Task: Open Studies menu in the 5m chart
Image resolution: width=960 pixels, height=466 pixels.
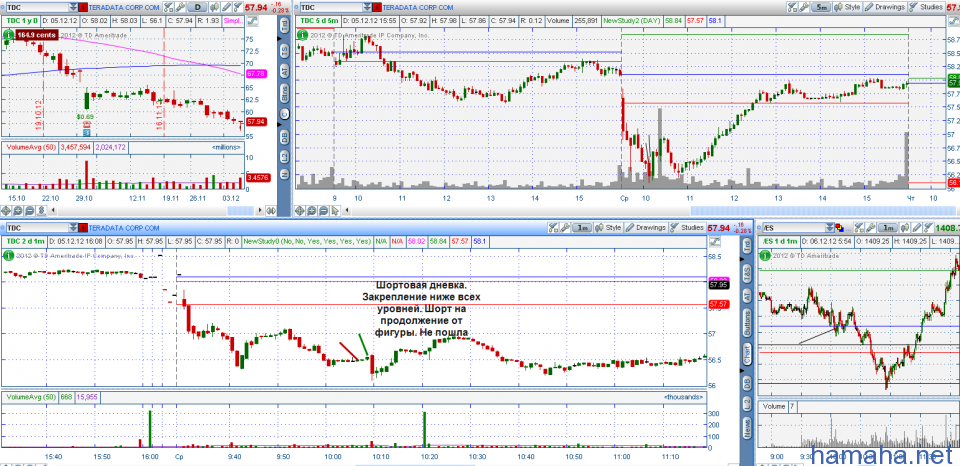Action: click(x=926, y=7)
